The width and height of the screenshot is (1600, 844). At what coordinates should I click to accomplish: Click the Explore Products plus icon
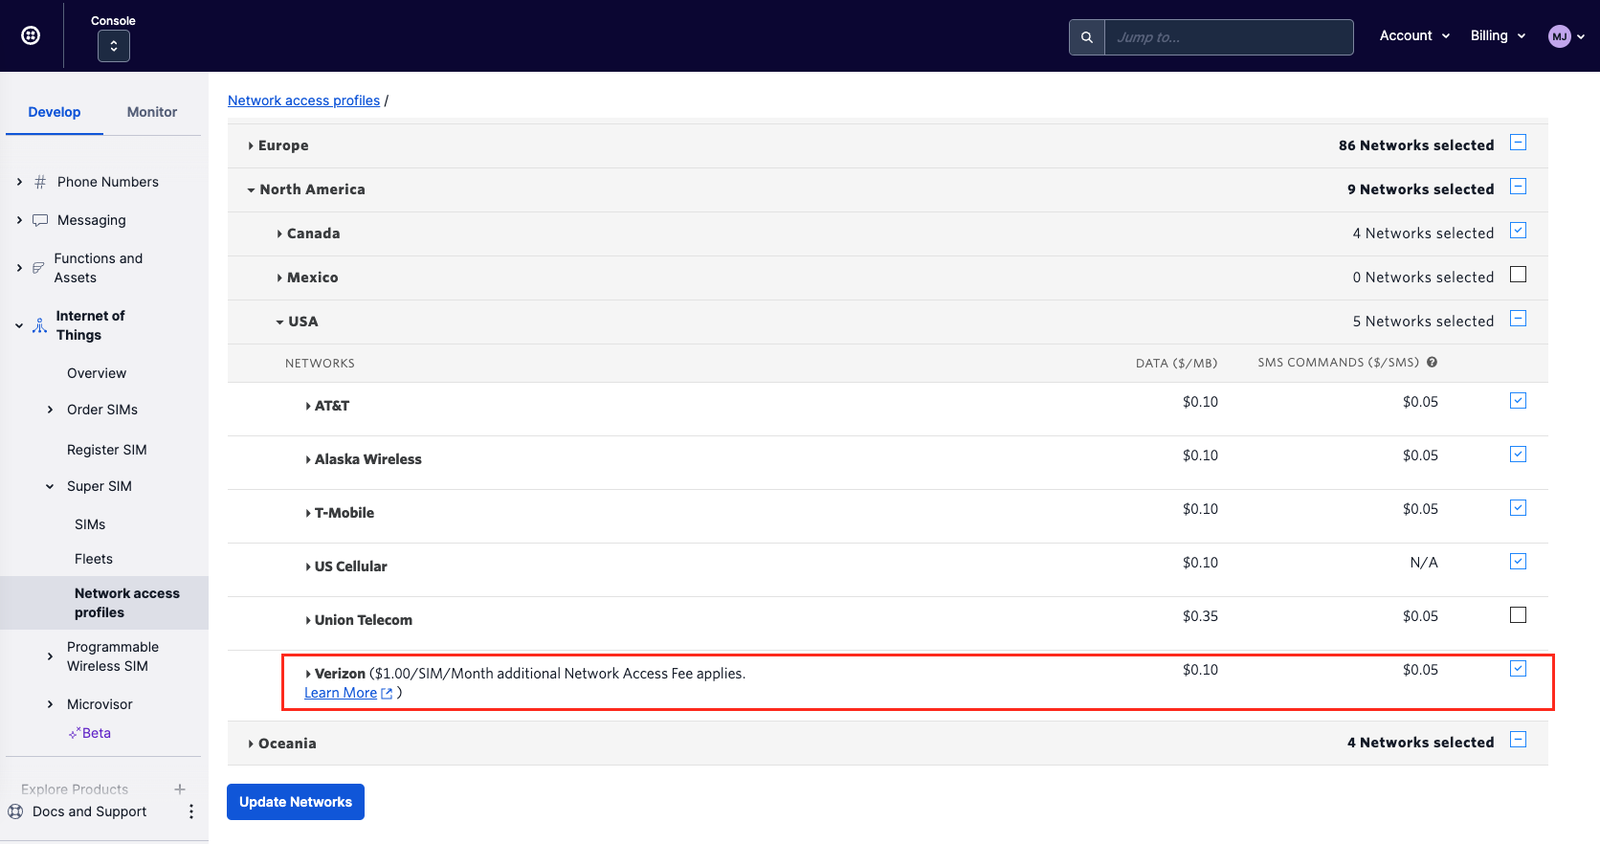point(180,789)
